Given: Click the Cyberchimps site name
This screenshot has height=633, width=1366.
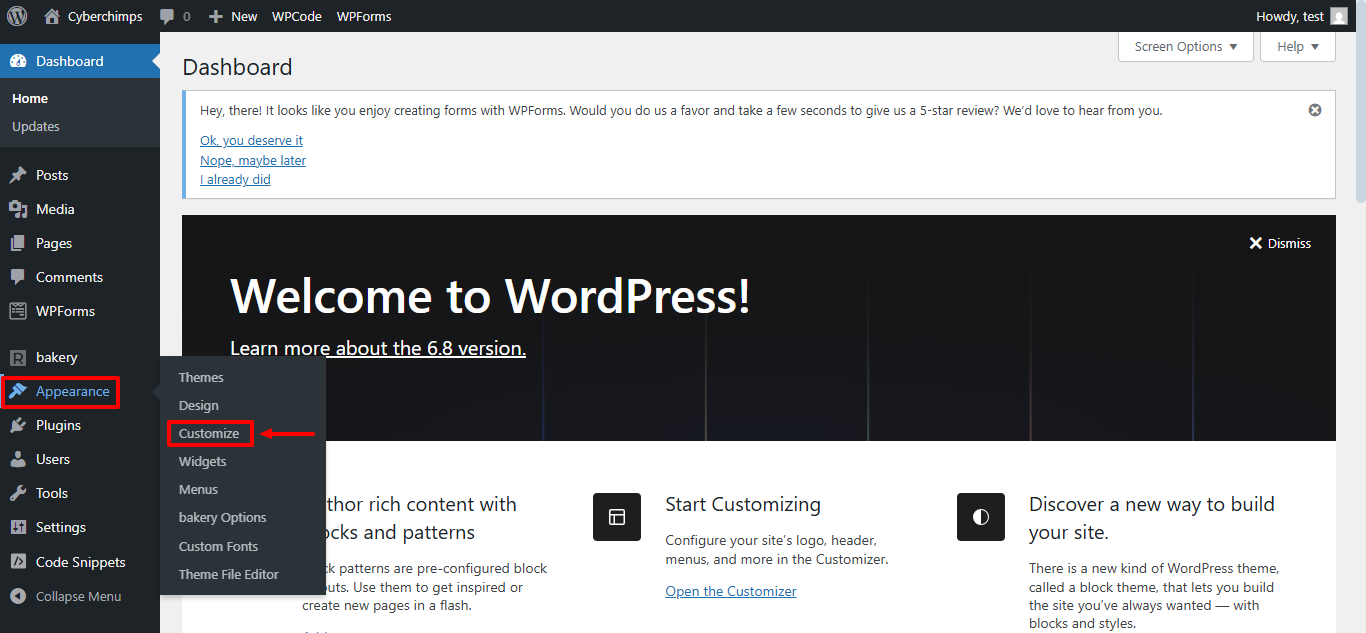Looking at the screenshot, I should click(x=105, y=16).
